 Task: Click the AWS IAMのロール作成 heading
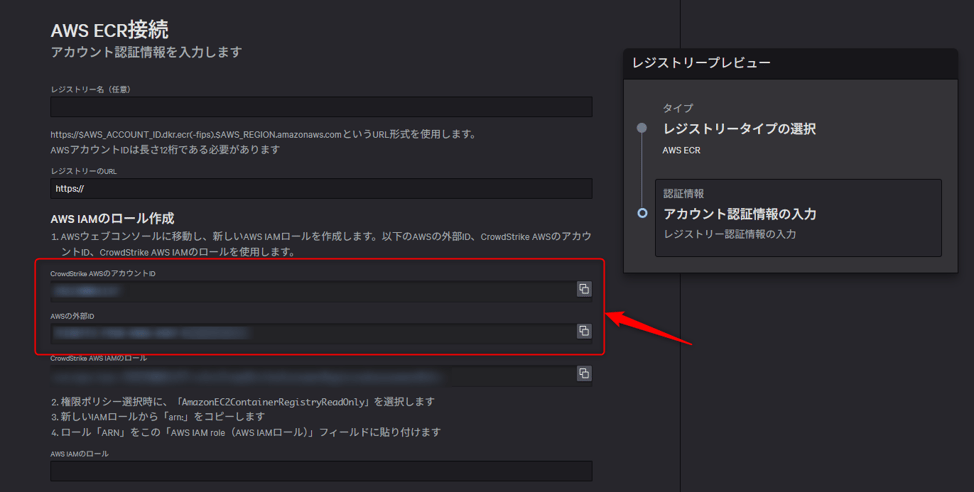pos(112,218)
